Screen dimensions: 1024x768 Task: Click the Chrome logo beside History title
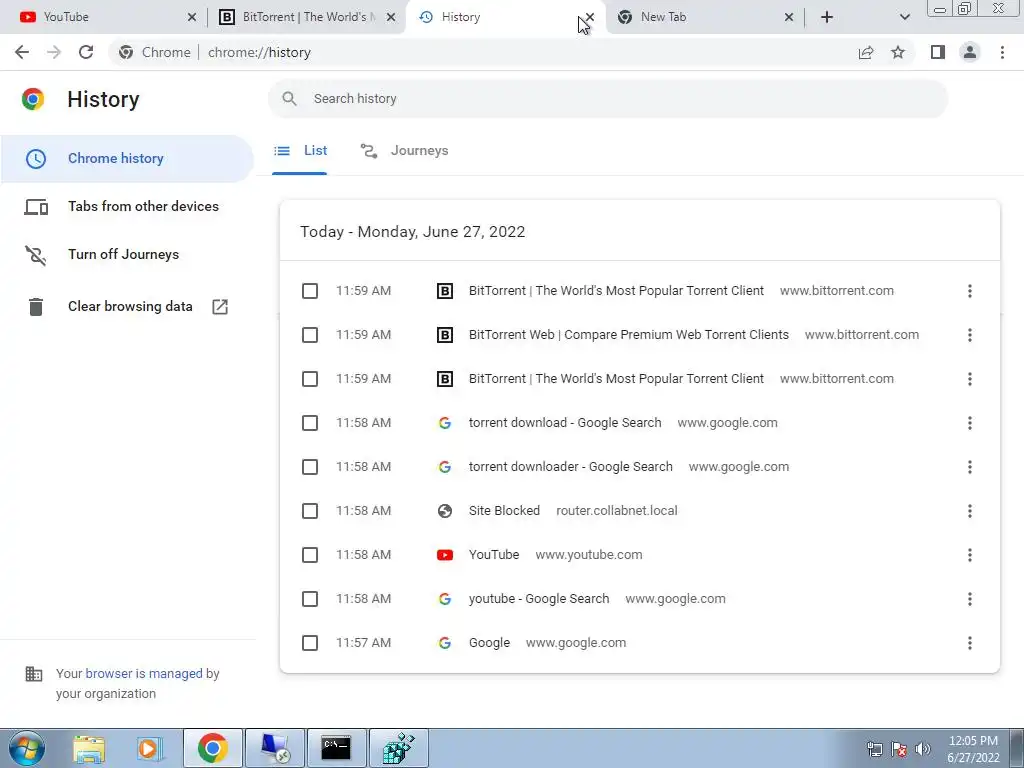coord(33,99)
